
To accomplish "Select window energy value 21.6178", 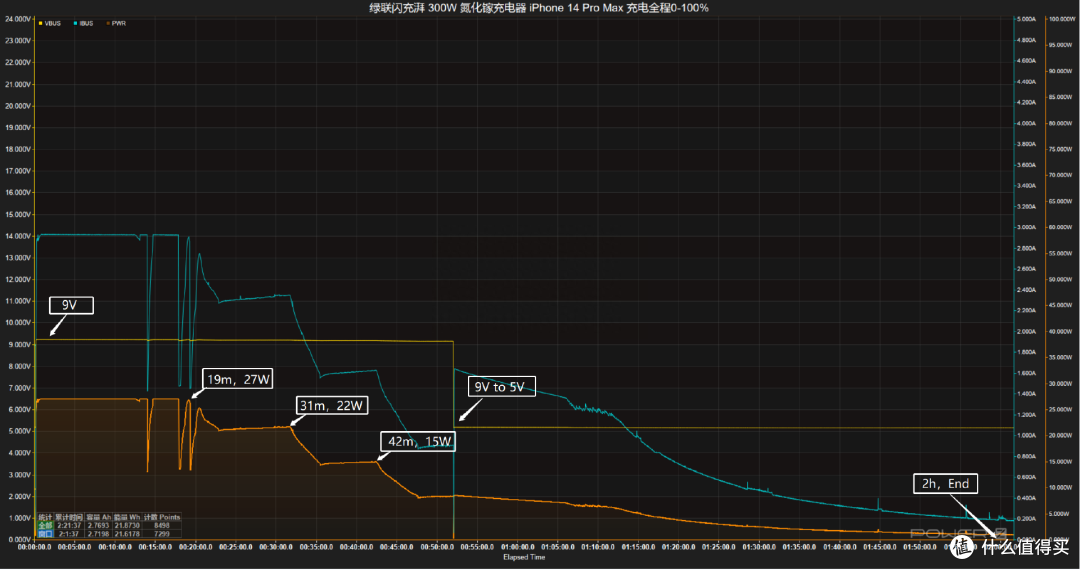I will 127,534.
